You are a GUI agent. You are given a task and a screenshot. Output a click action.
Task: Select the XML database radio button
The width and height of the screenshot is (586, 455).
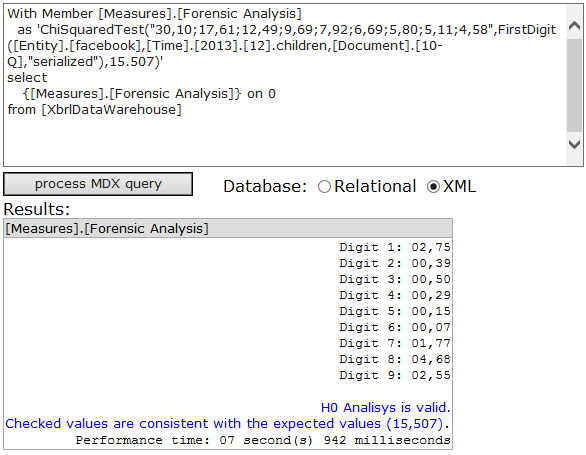tap(433, 187)
